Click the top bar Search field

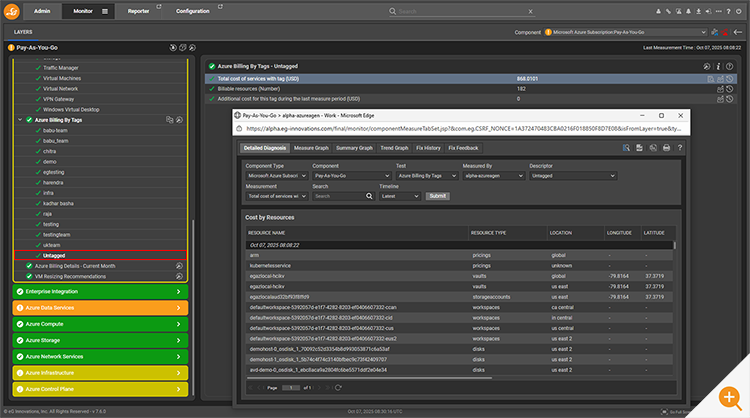click(x=462, y=11)
